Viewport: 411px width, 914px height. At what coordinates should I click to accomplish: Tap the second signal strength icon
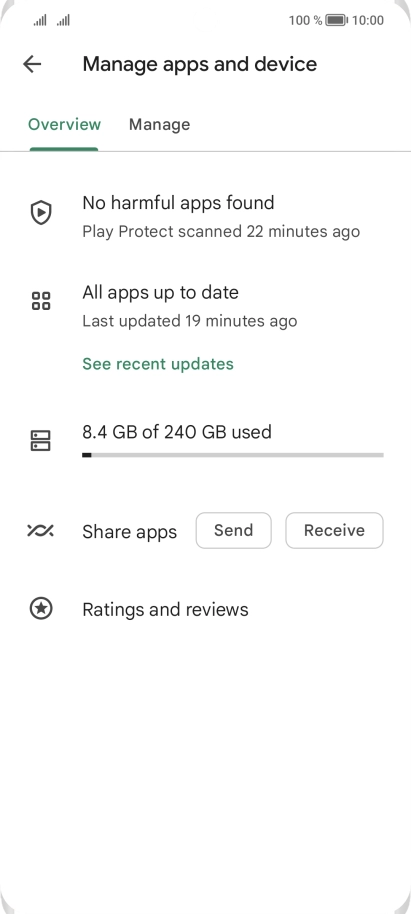[63, 21]
